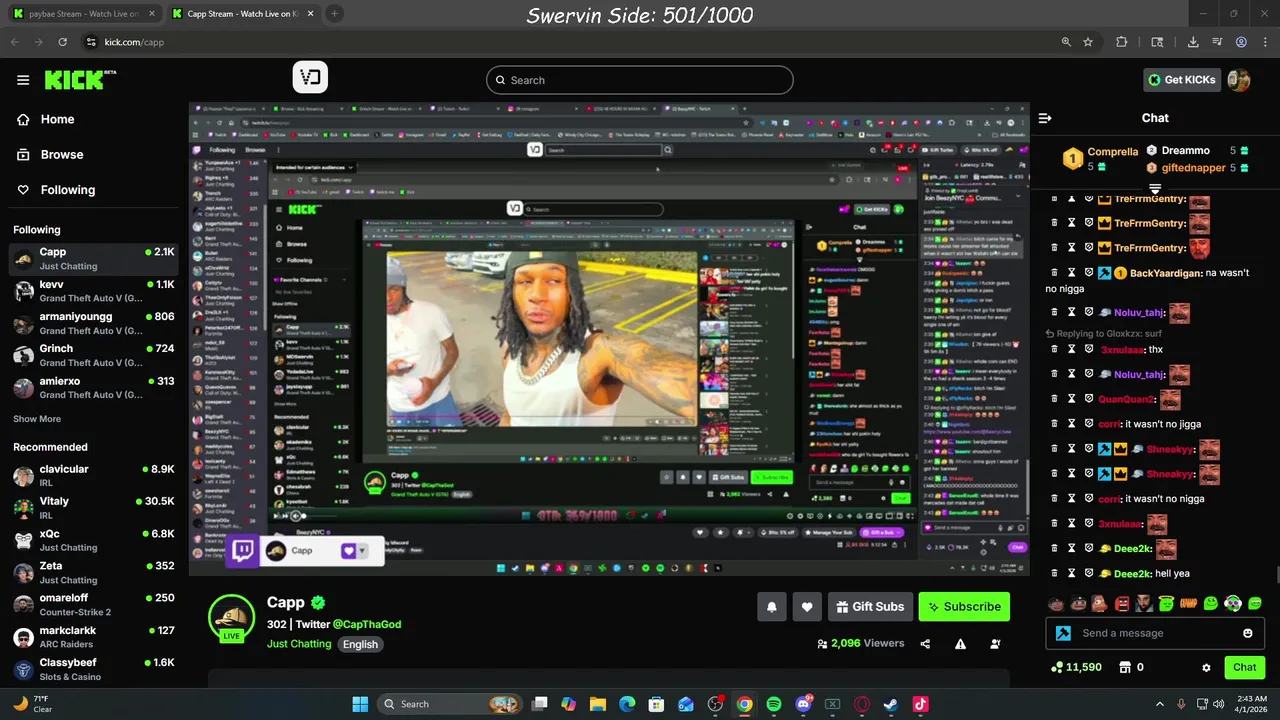This screenshot has height=720, width=1280.
Task: Open a new Chrome tab
Action: point(334,14)
